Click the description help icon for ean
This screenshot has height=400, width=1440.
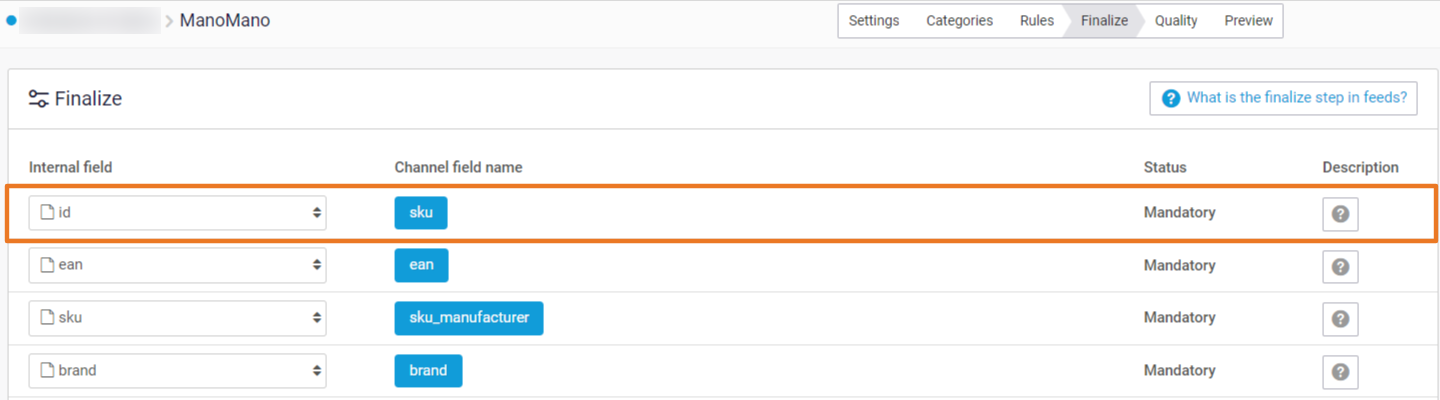point(1340,267)
